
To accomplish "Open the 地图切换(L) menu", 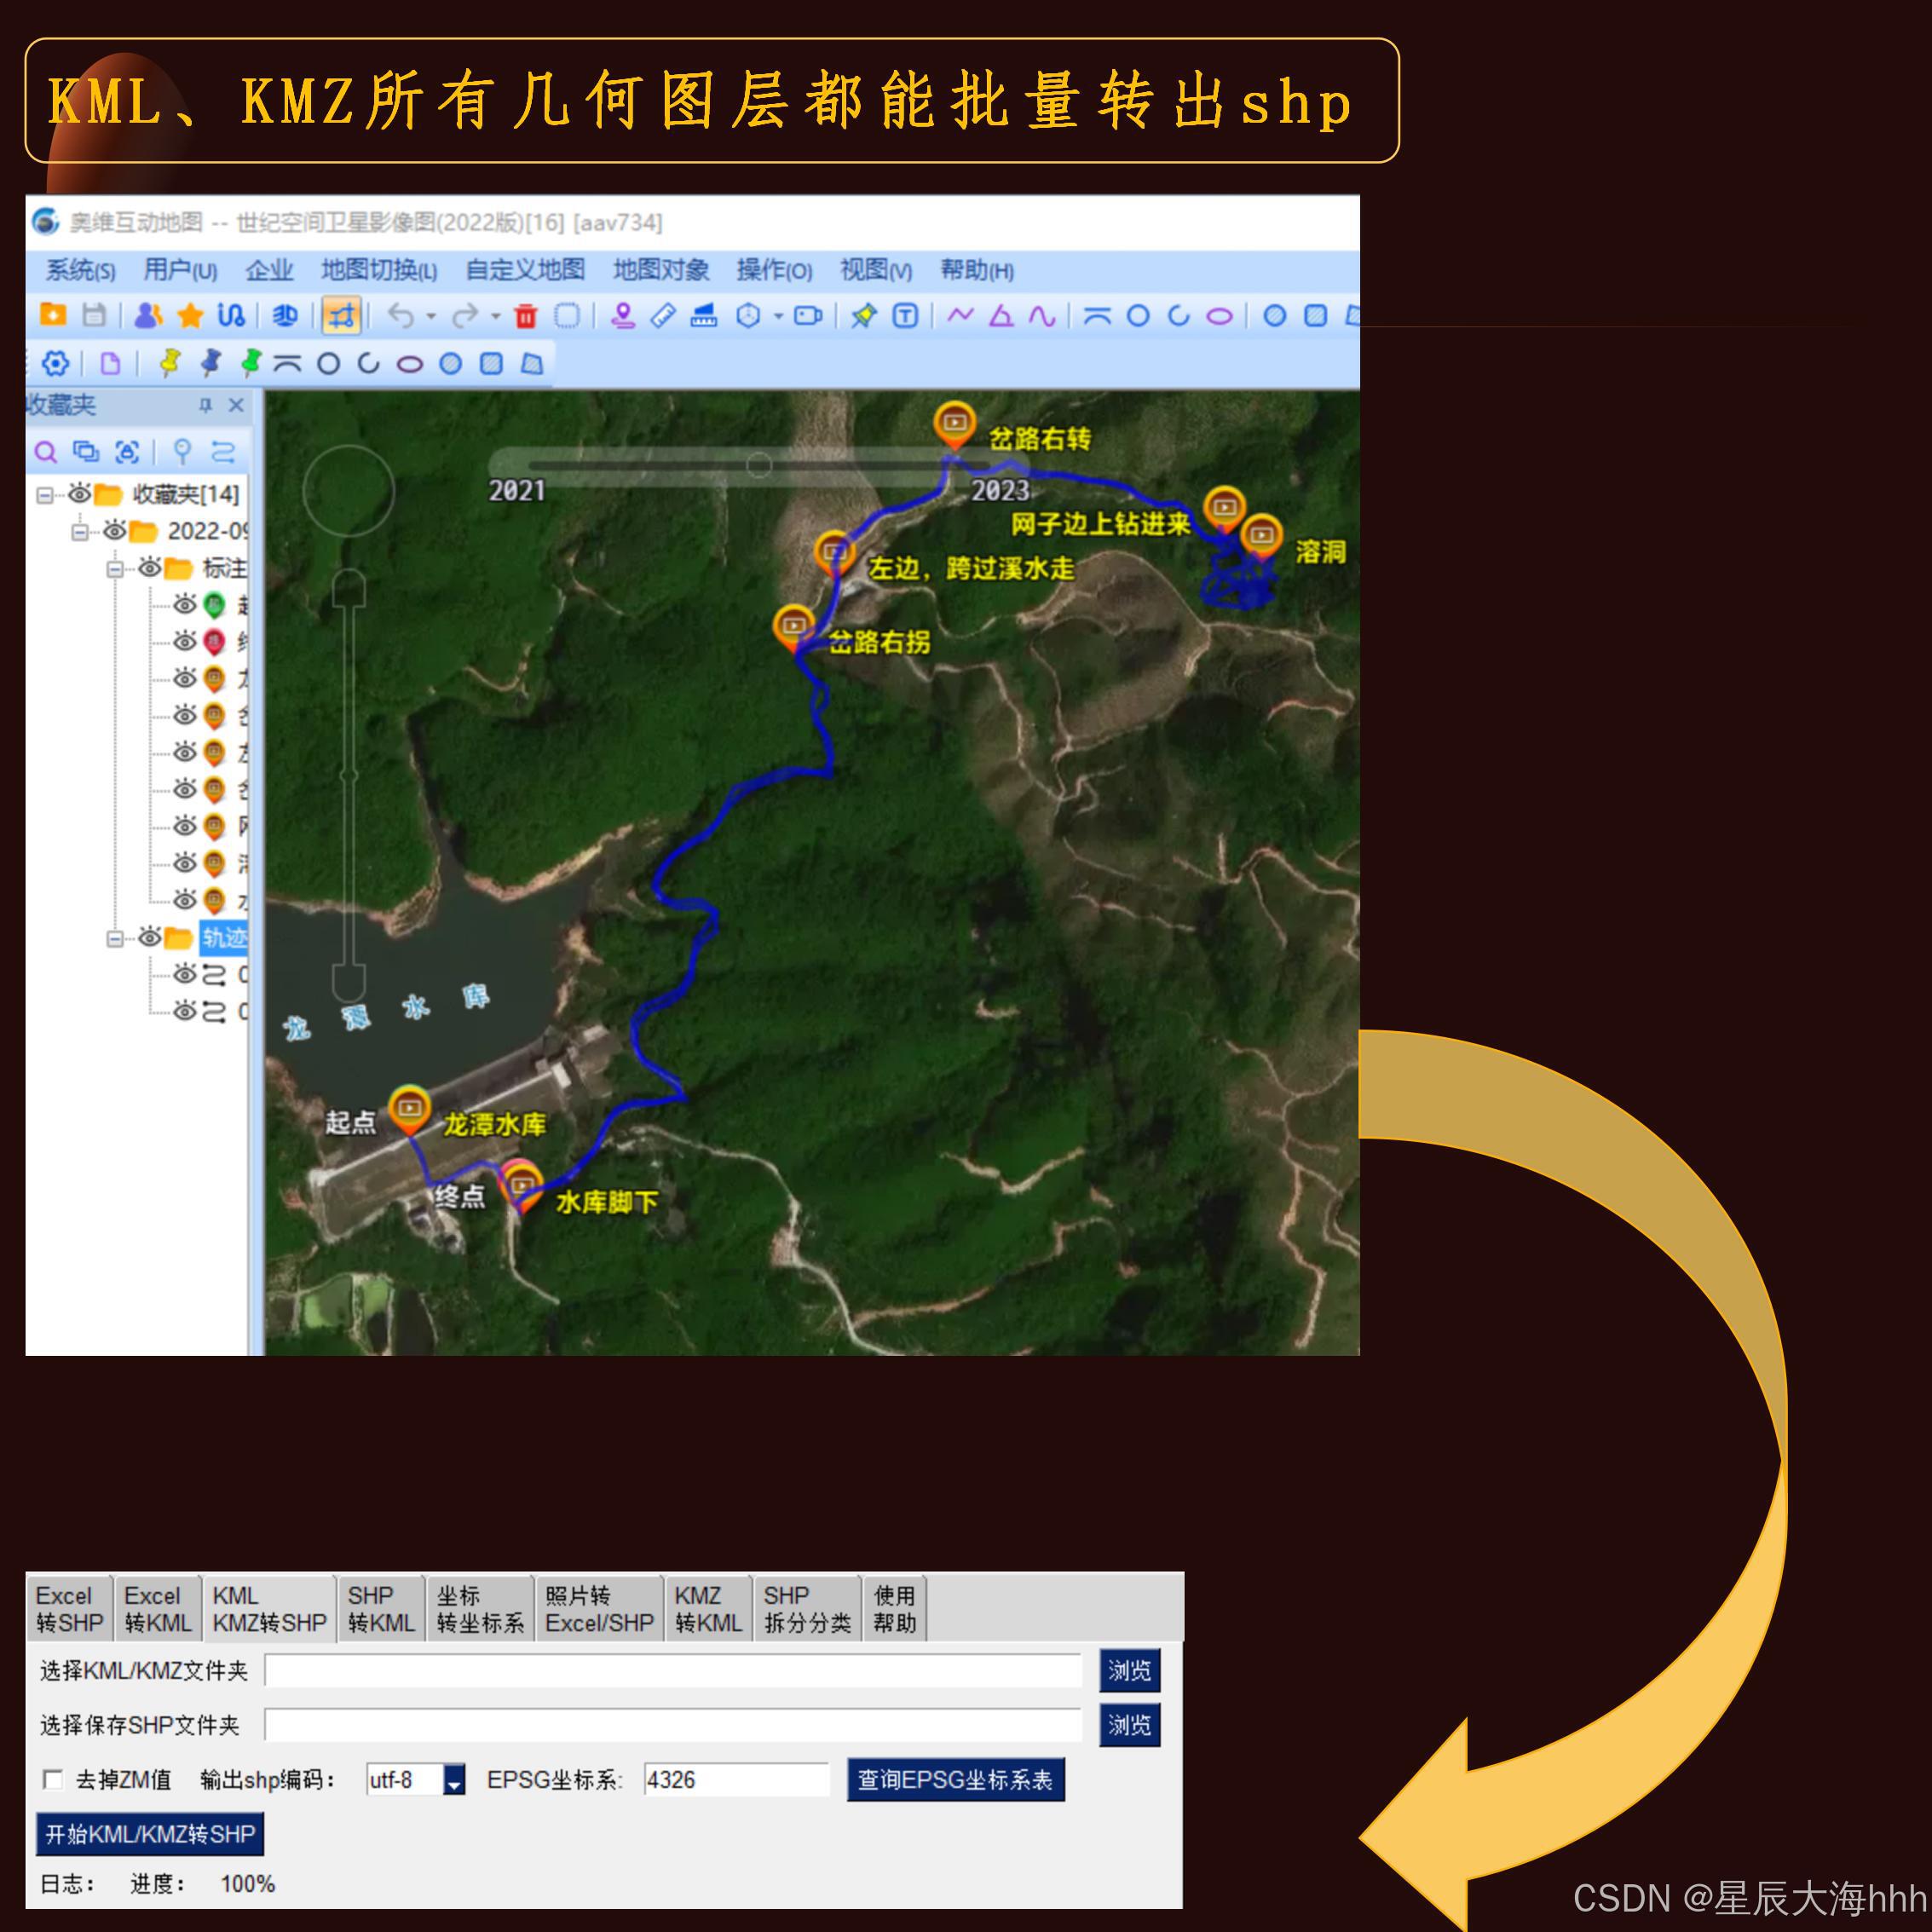I will 377,271.
